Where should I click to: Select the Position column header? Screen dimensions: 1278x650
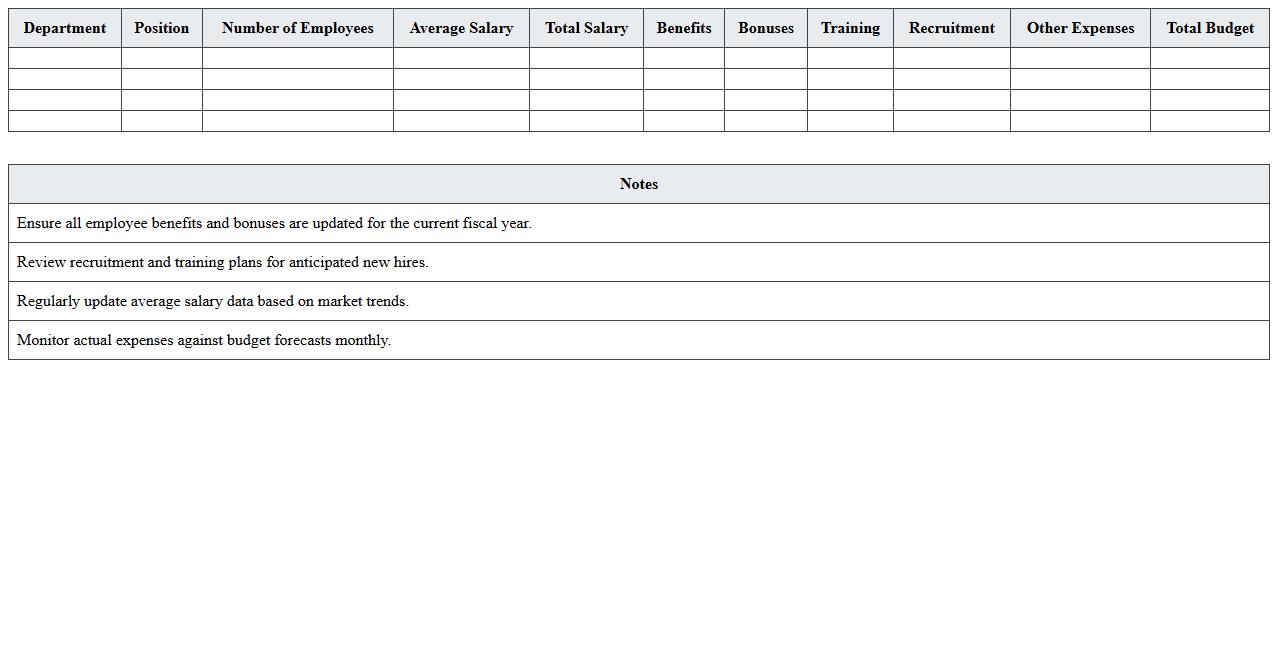click(x=162, y=28)
